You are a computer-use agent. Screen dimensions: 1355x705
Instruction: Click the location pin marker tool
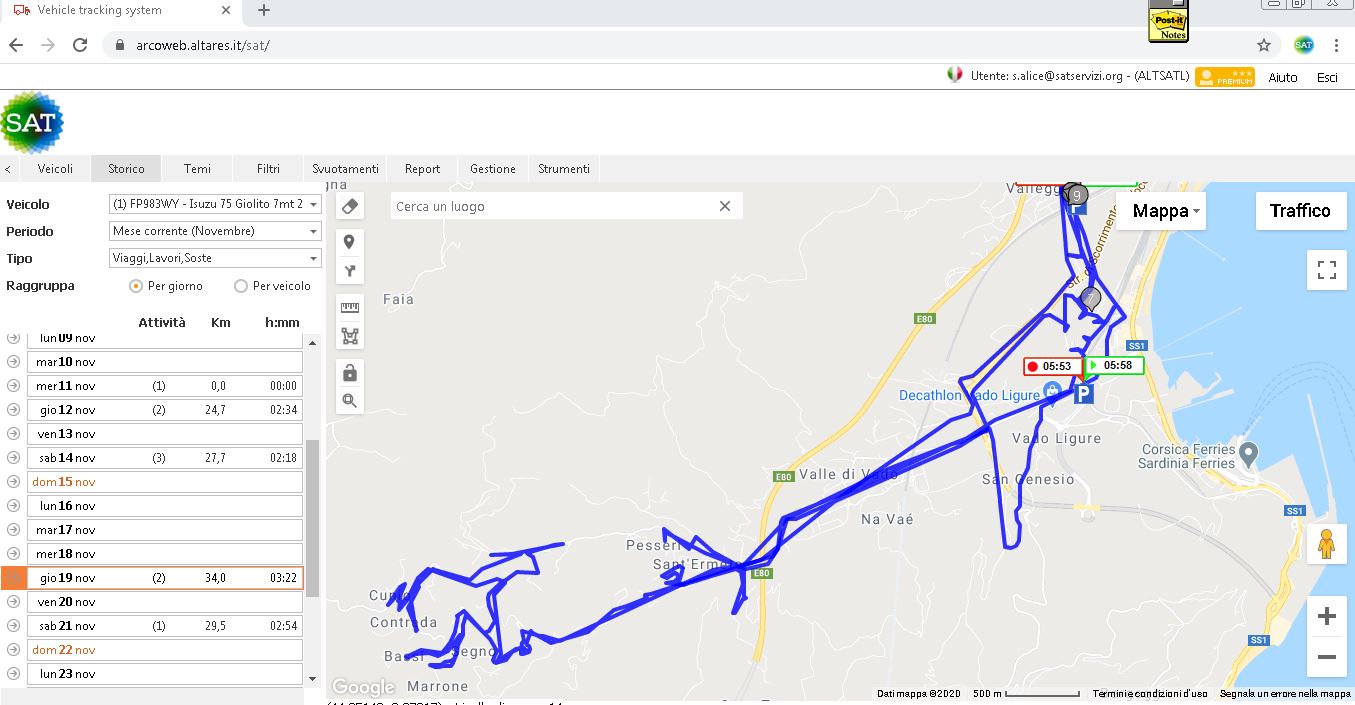pyautogui.click(x=349, y=242)
